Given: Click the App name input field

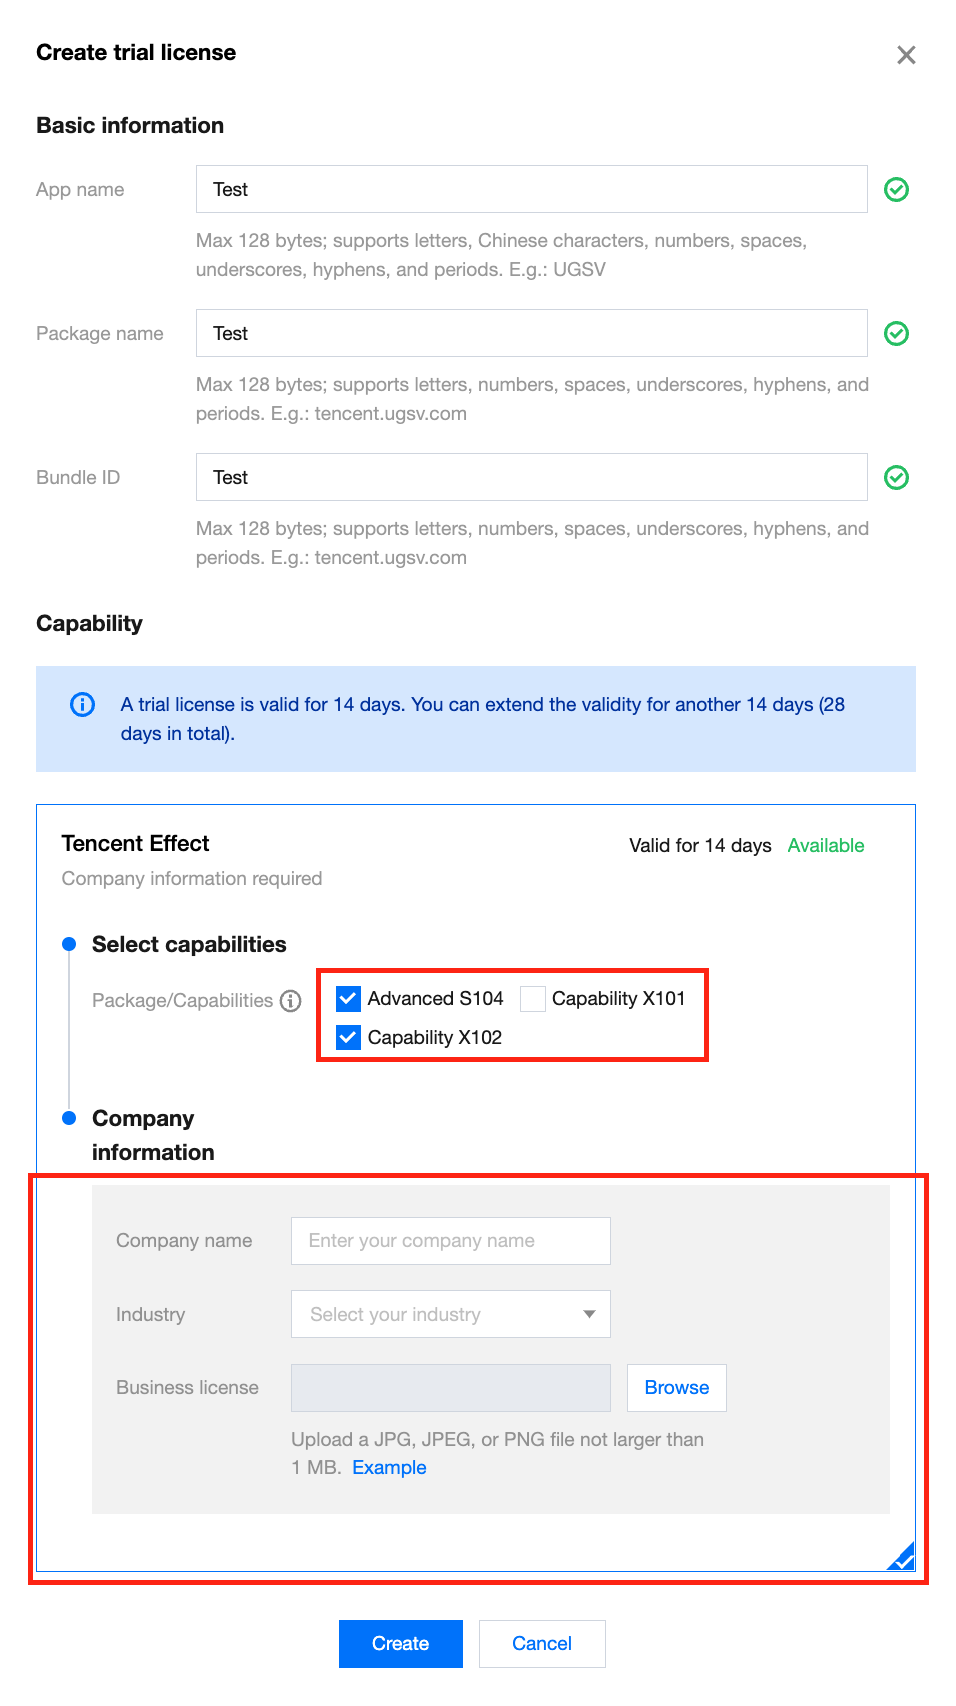Looking at the screenshot, I should coord(531,189).
